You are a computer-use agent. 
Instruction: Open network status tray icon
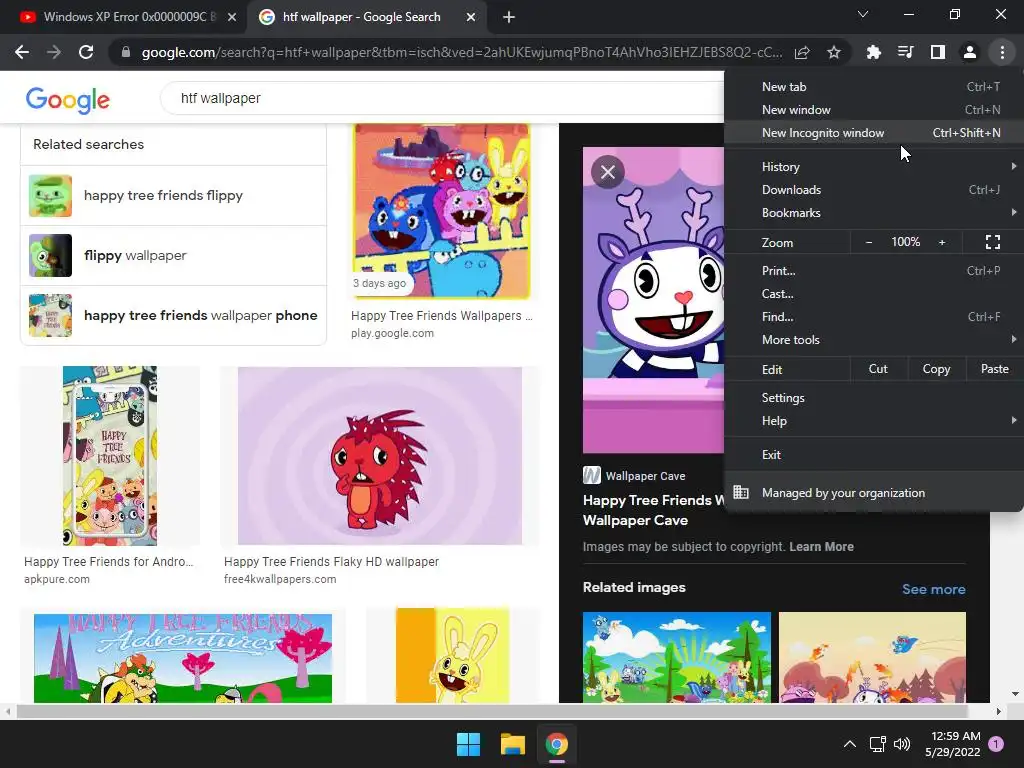tap(877, 744)
